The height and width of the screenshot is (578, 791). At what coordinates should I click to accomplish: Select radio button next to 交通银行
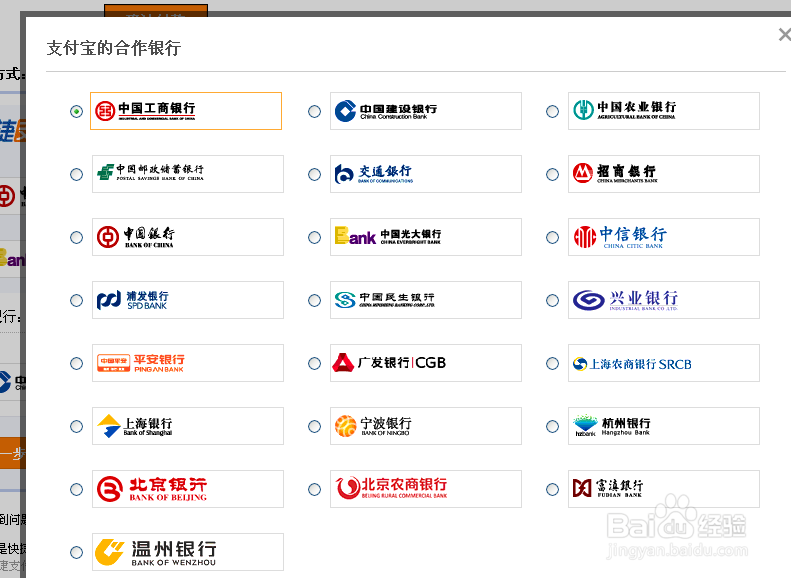click(x=314, y=175)
